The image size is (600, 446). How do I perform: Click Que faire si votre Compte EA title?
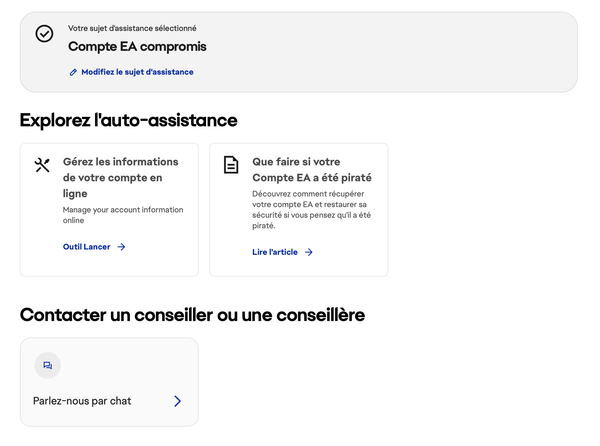click(x=312, y=169)
